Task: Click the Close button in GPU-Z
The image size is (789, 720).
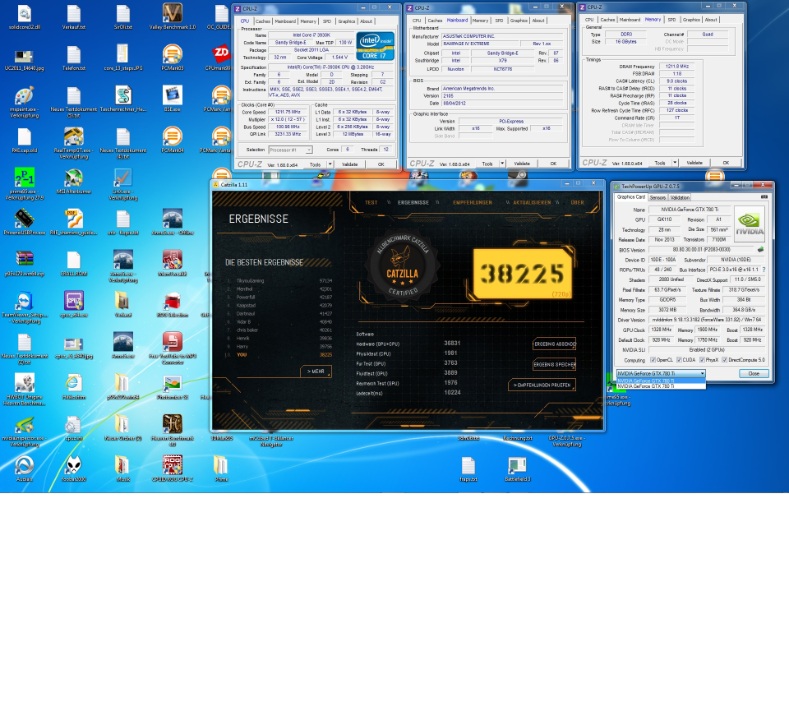Action: tap(754, 373)
